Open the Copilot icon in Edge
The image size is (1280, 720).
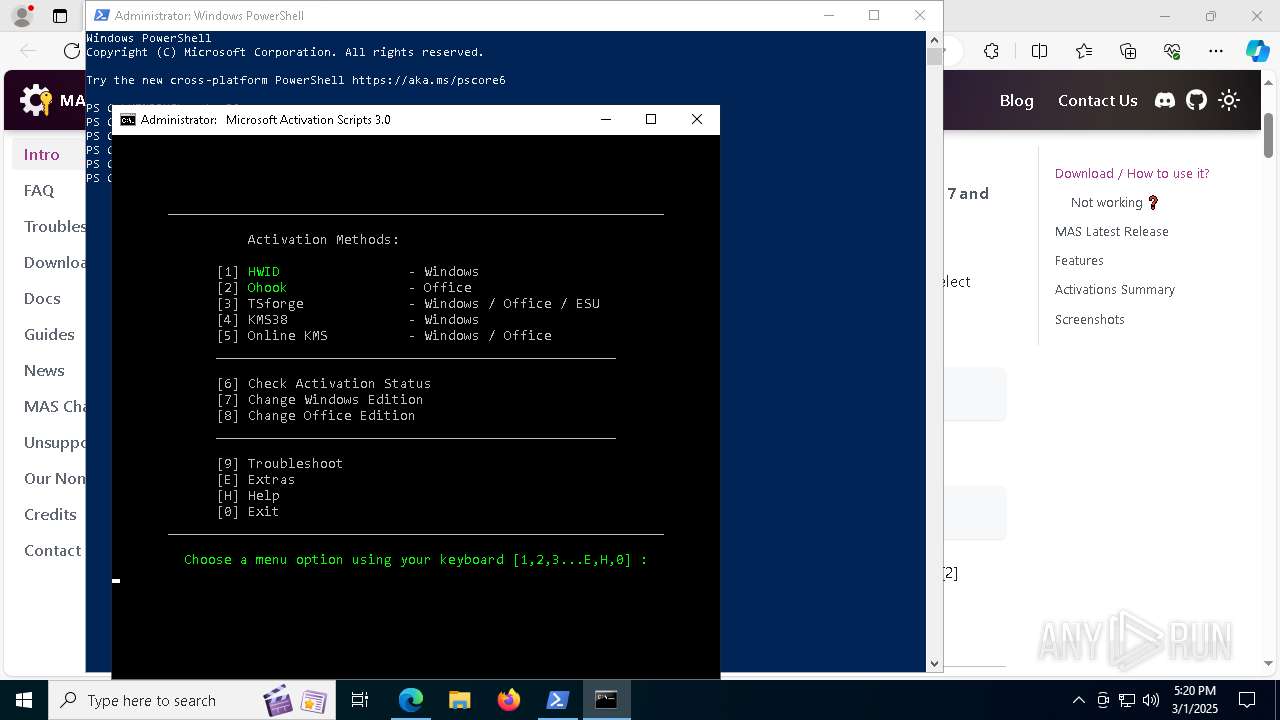[1257, 51]
